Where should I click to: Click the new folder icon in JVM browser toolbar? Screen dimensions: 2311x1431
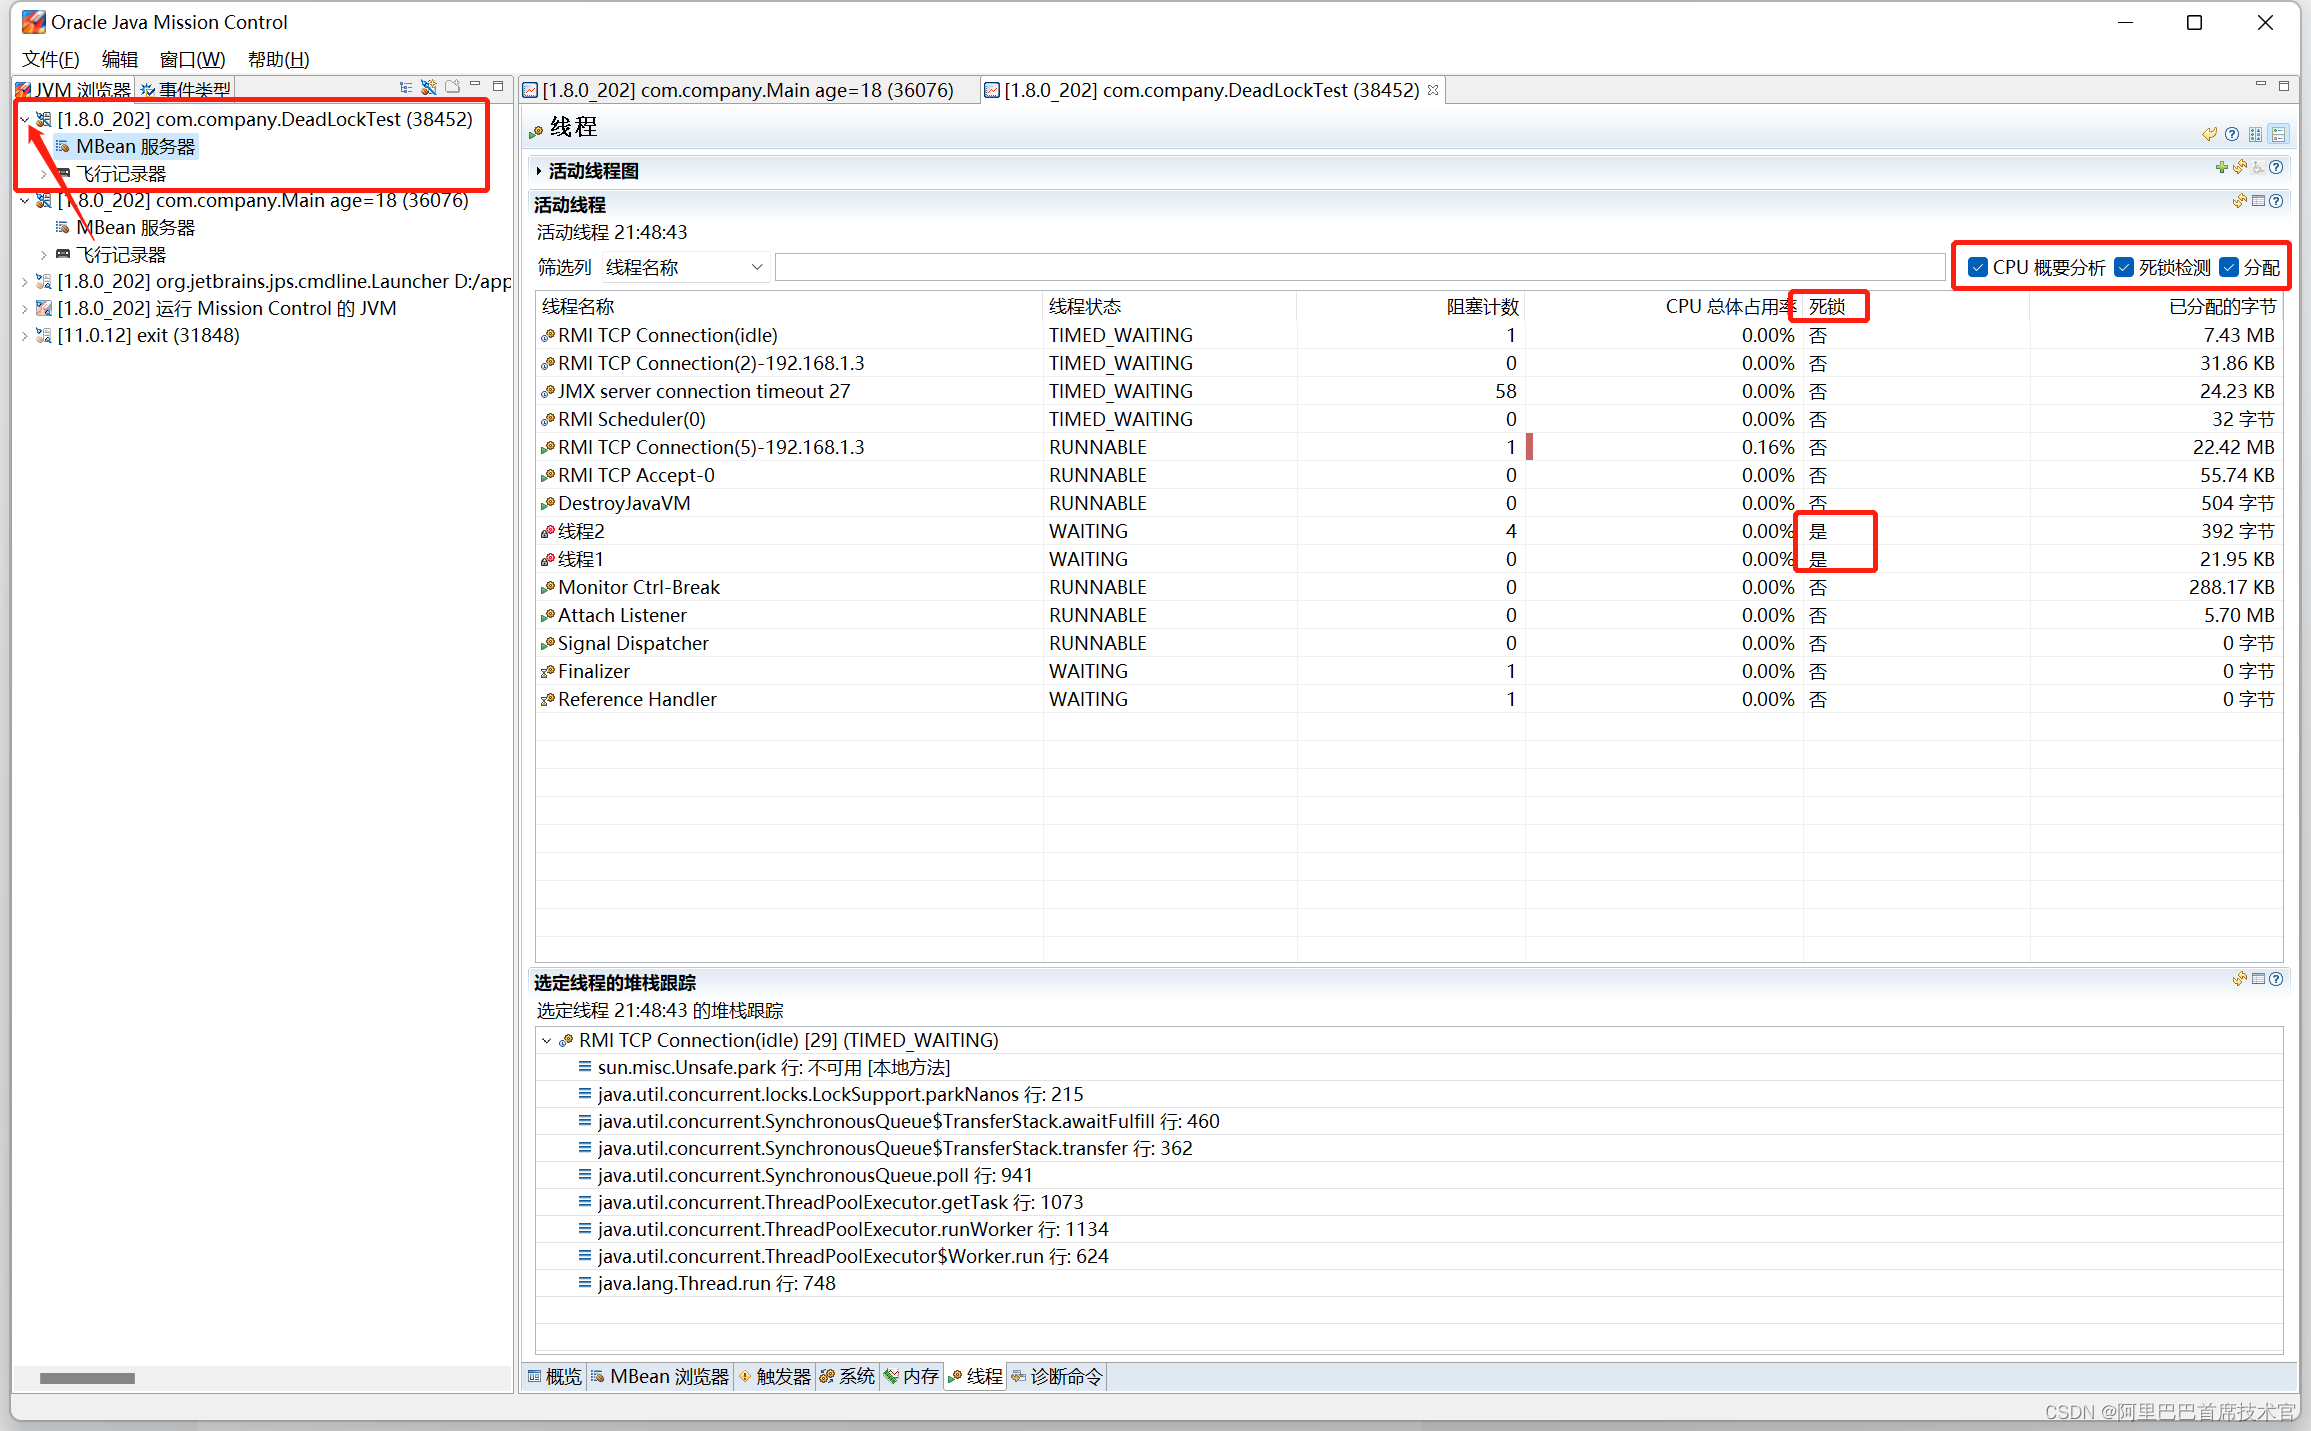[x=452, y=87]
